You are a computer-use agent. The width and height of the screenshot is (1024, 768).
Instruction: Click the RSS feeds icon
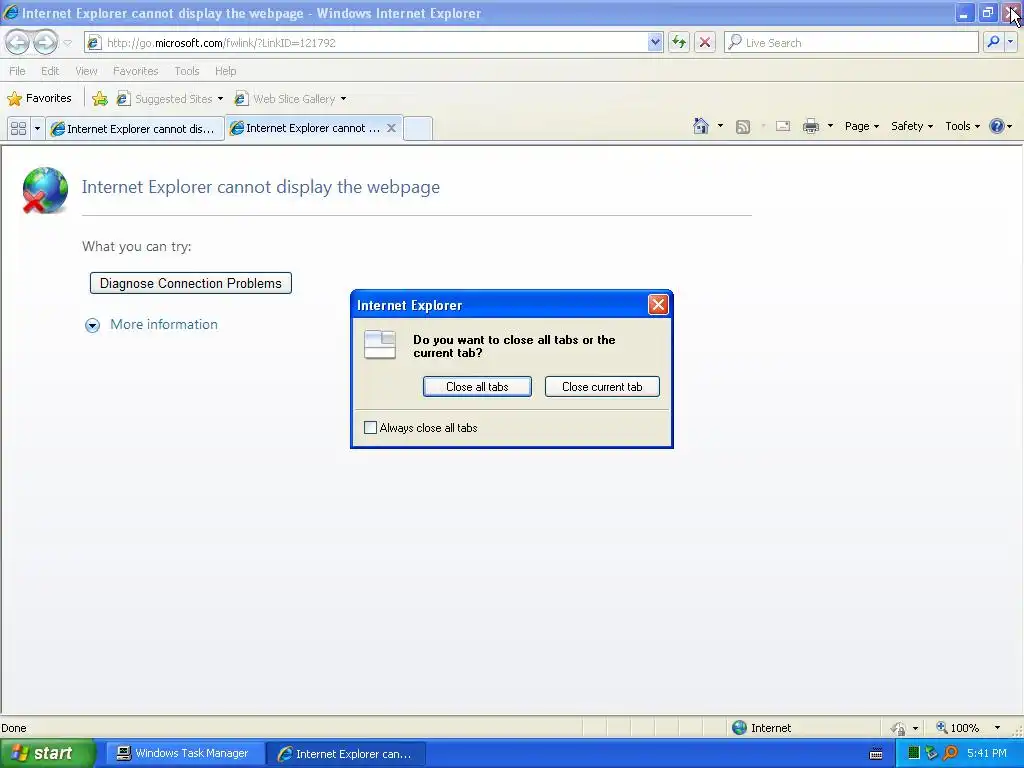[x=743, y=127]
